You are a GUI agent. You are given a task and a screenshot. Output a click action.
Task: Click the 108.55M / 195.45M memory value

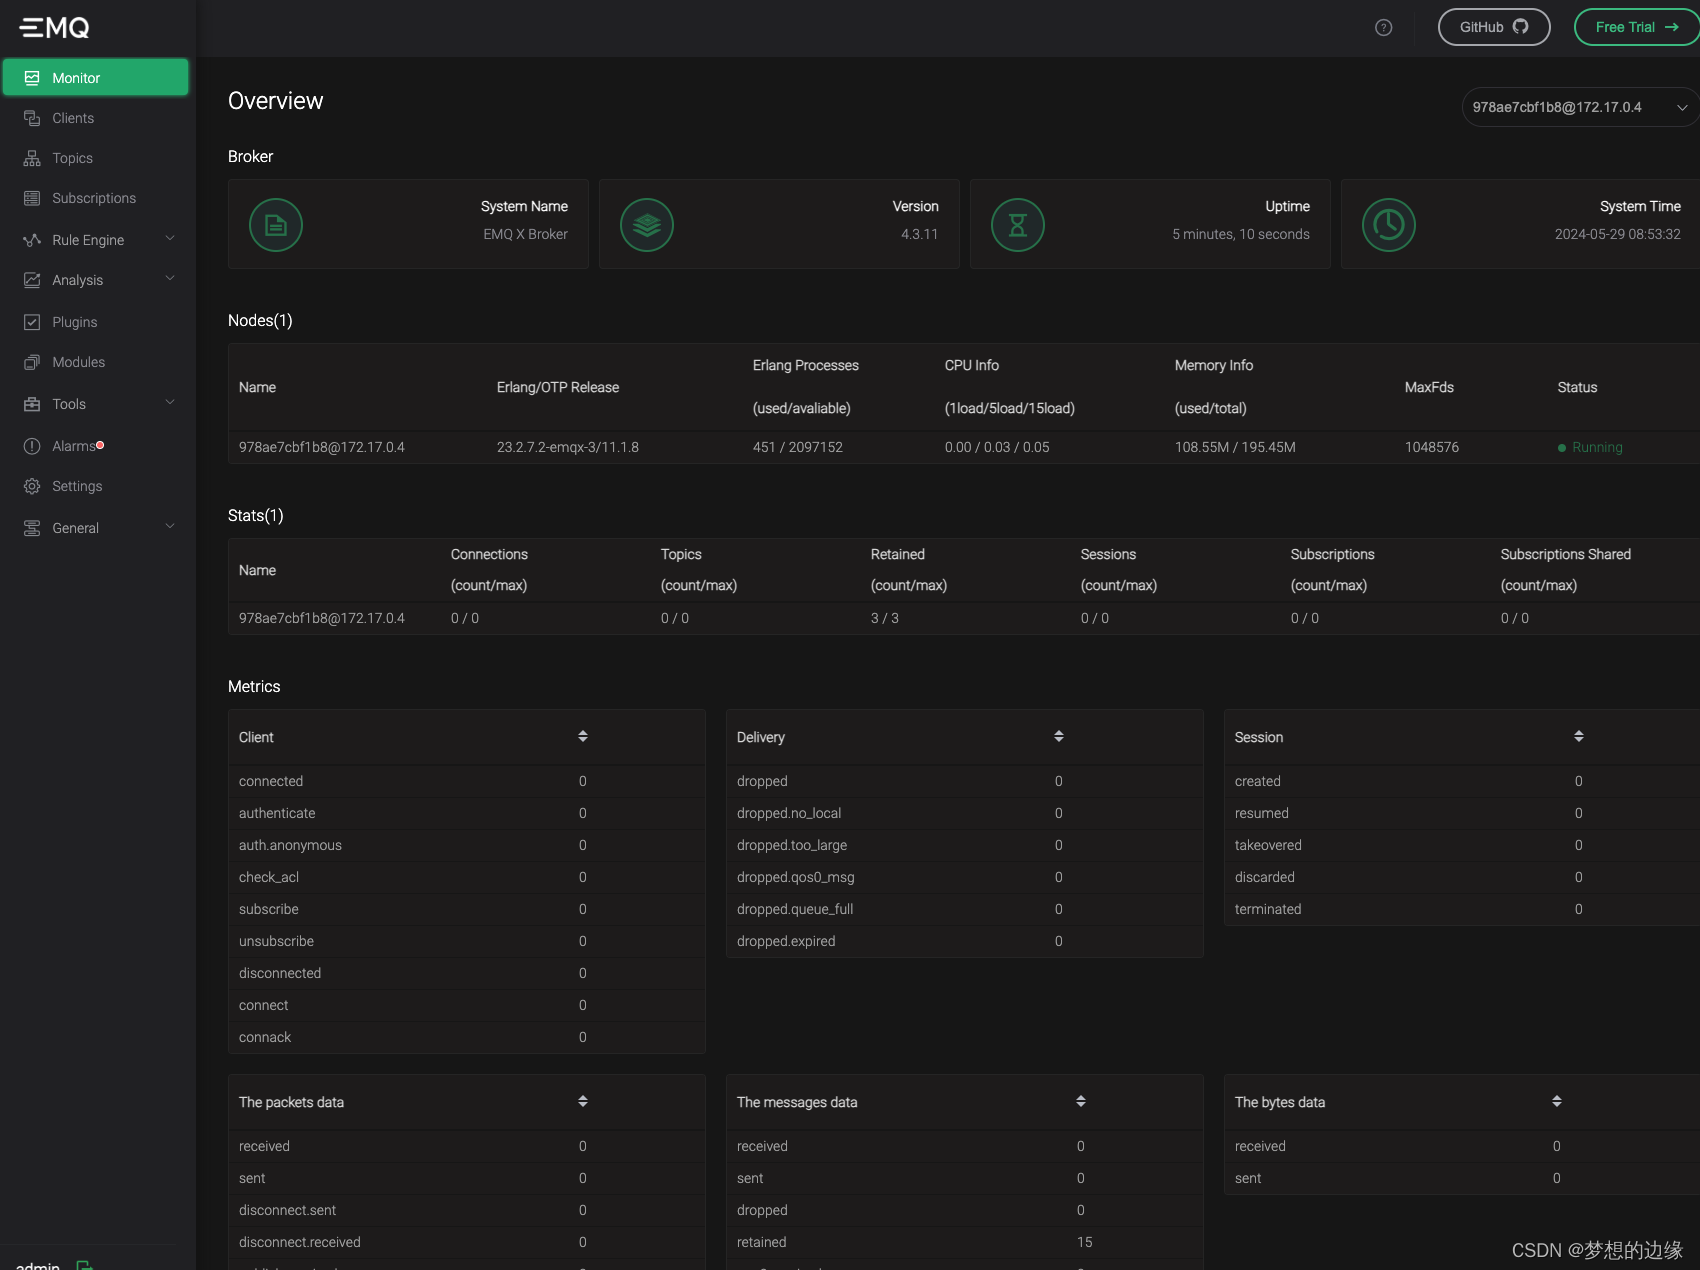click(x=1235, y=447)
